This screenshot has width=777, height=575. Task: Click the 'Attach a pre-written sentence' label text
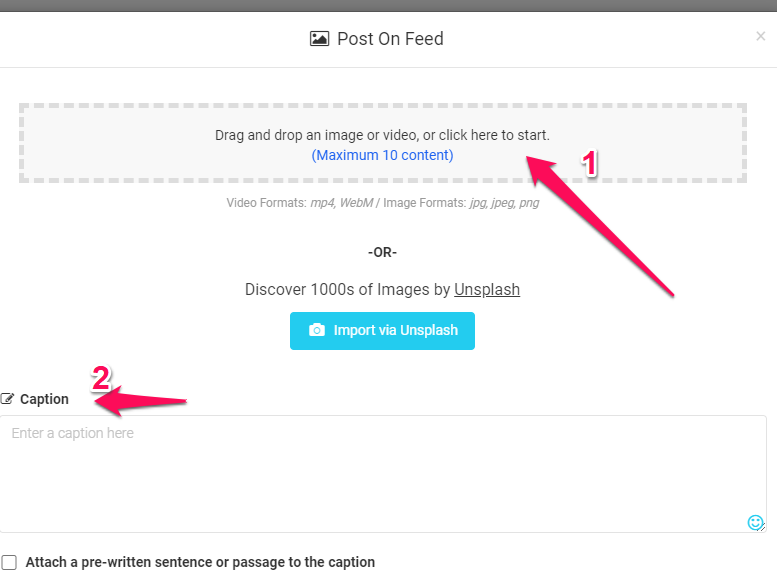pyautogui.click(x=200, y=562)
